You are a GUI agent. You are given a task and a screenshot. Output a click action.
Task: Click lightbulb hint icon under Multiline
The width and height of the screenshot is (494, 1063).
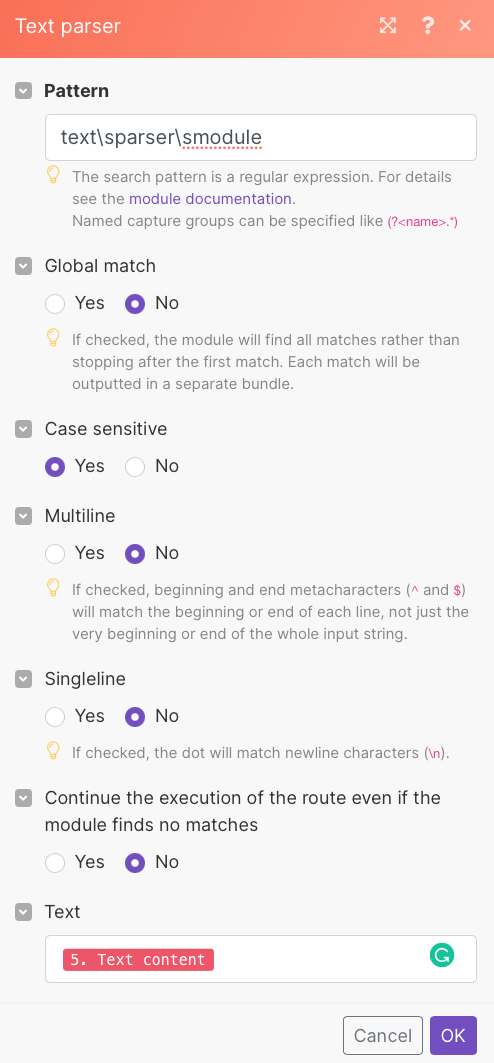point(54,588)
